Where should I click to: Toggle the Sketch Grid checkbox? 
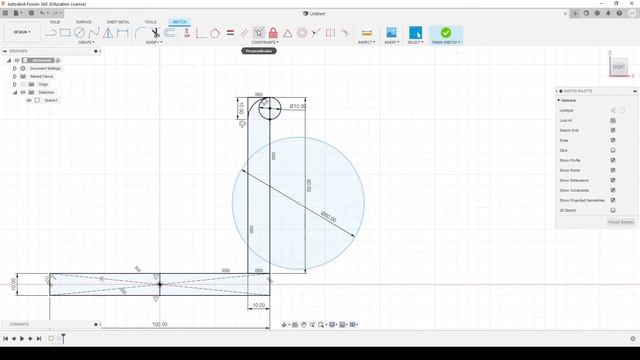click(x=613, y=130)
